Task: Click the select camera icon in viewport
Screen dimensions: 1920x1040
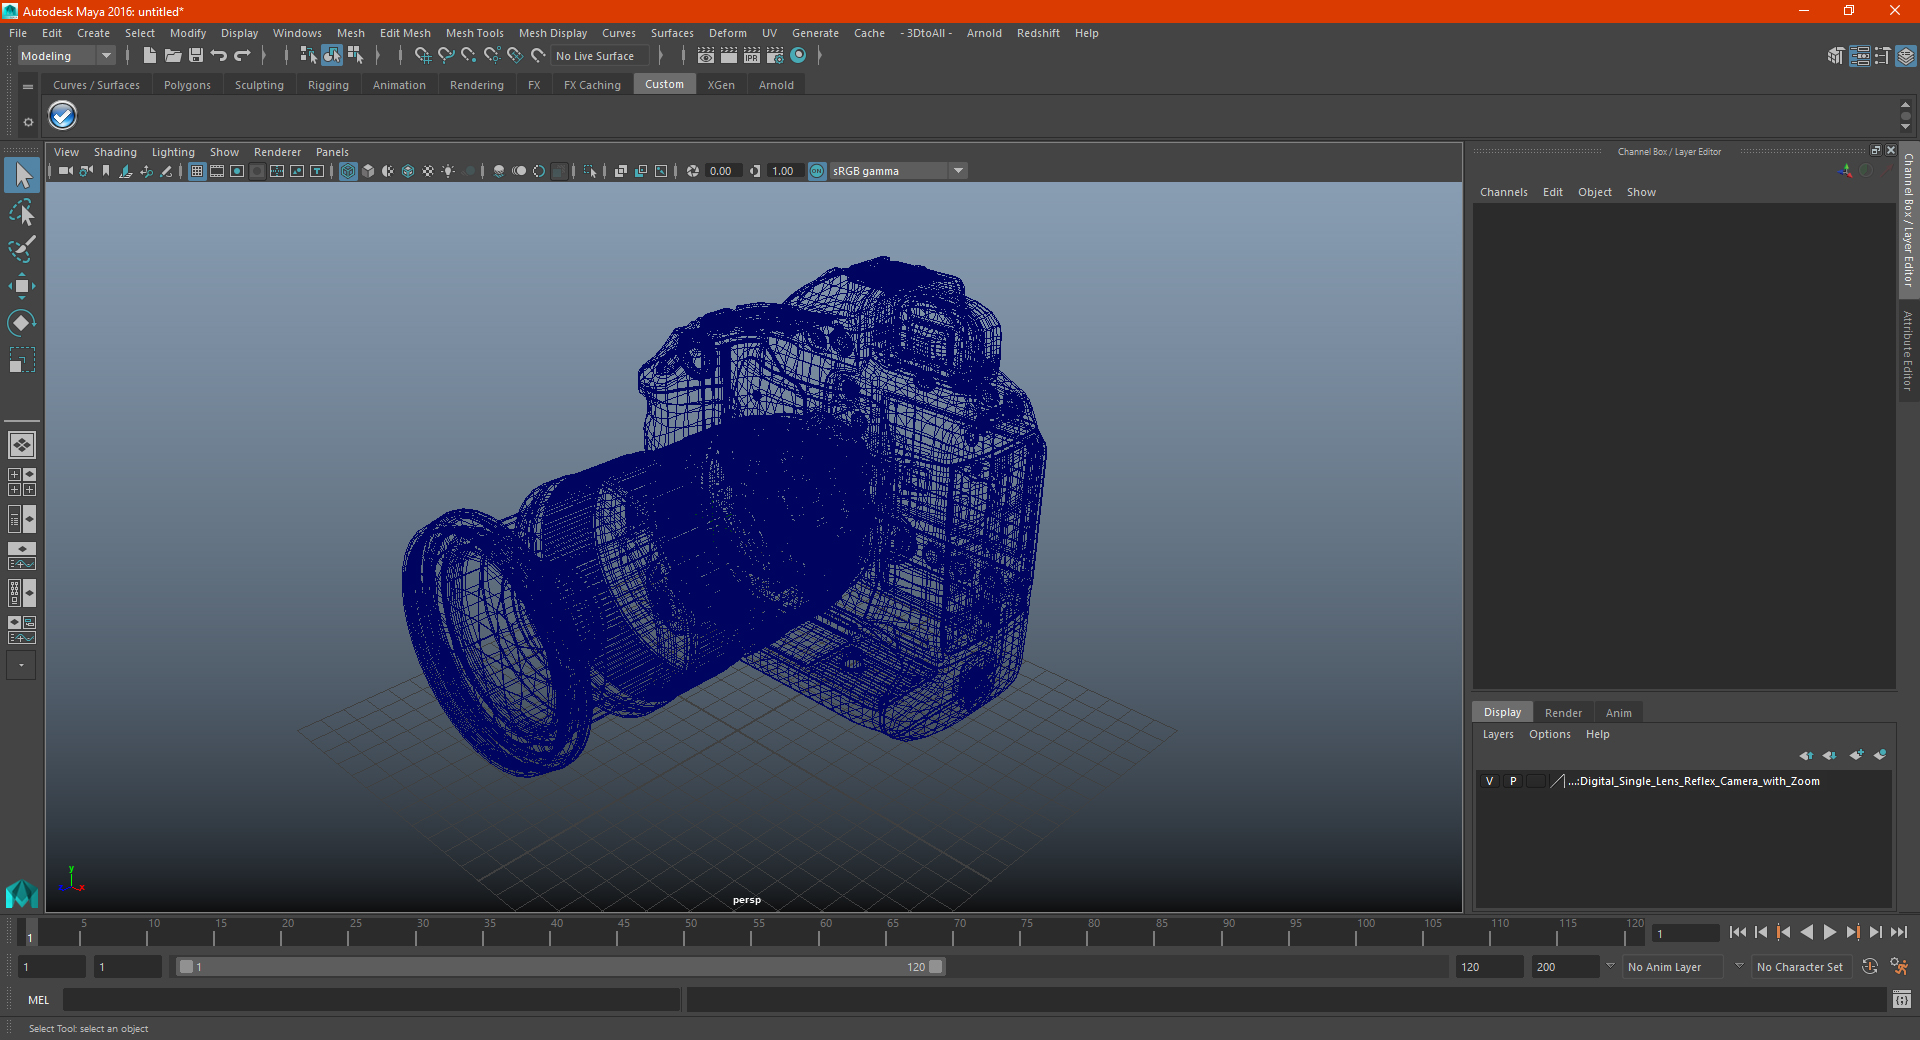Action: coord(66,171)
